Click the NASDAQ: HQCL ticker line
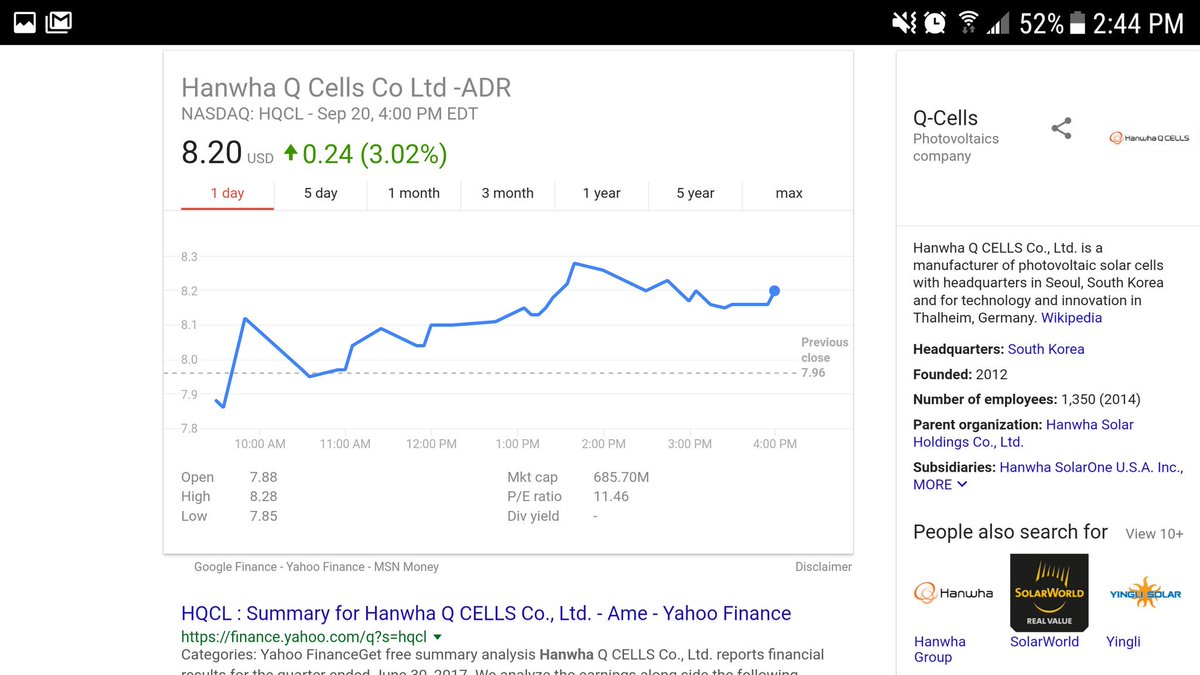This screenshot has height=675, width=1200. pos(329,114)
